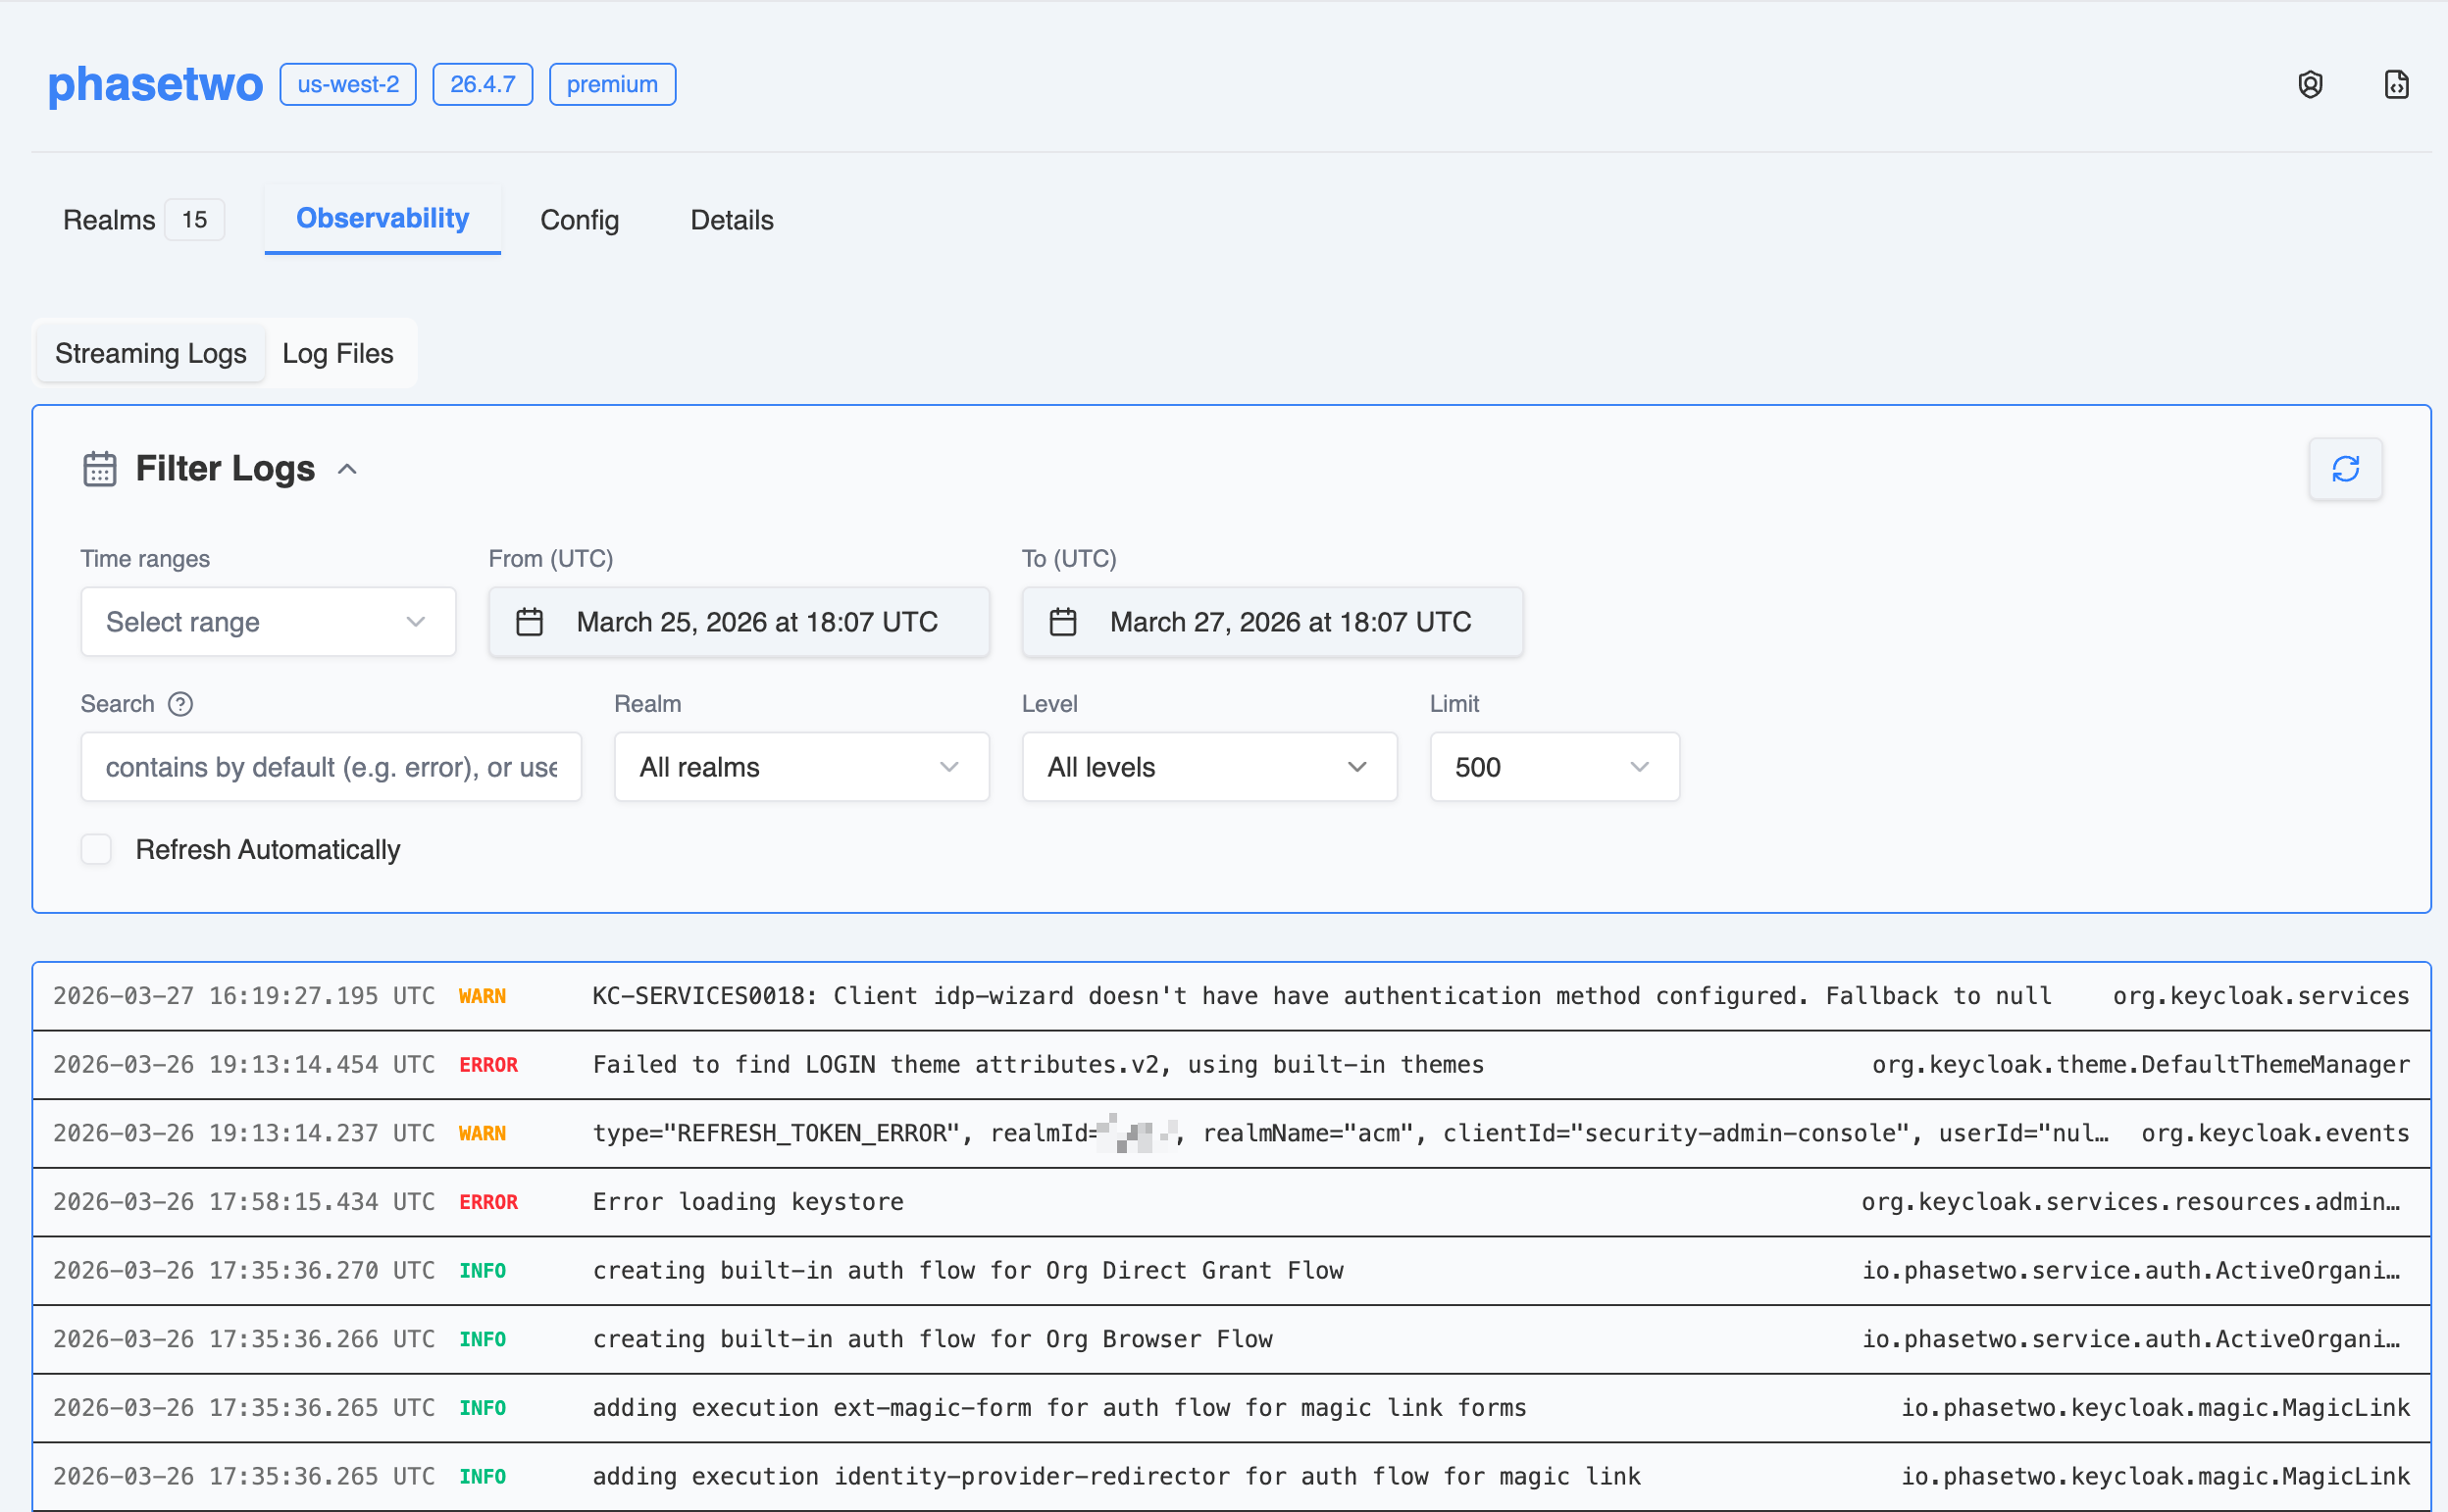Image resolution: width=2448 pixels, height=1512 pixels.
Task: Click the 26.4.7 version badge
Action: click(x=482, y=84)
